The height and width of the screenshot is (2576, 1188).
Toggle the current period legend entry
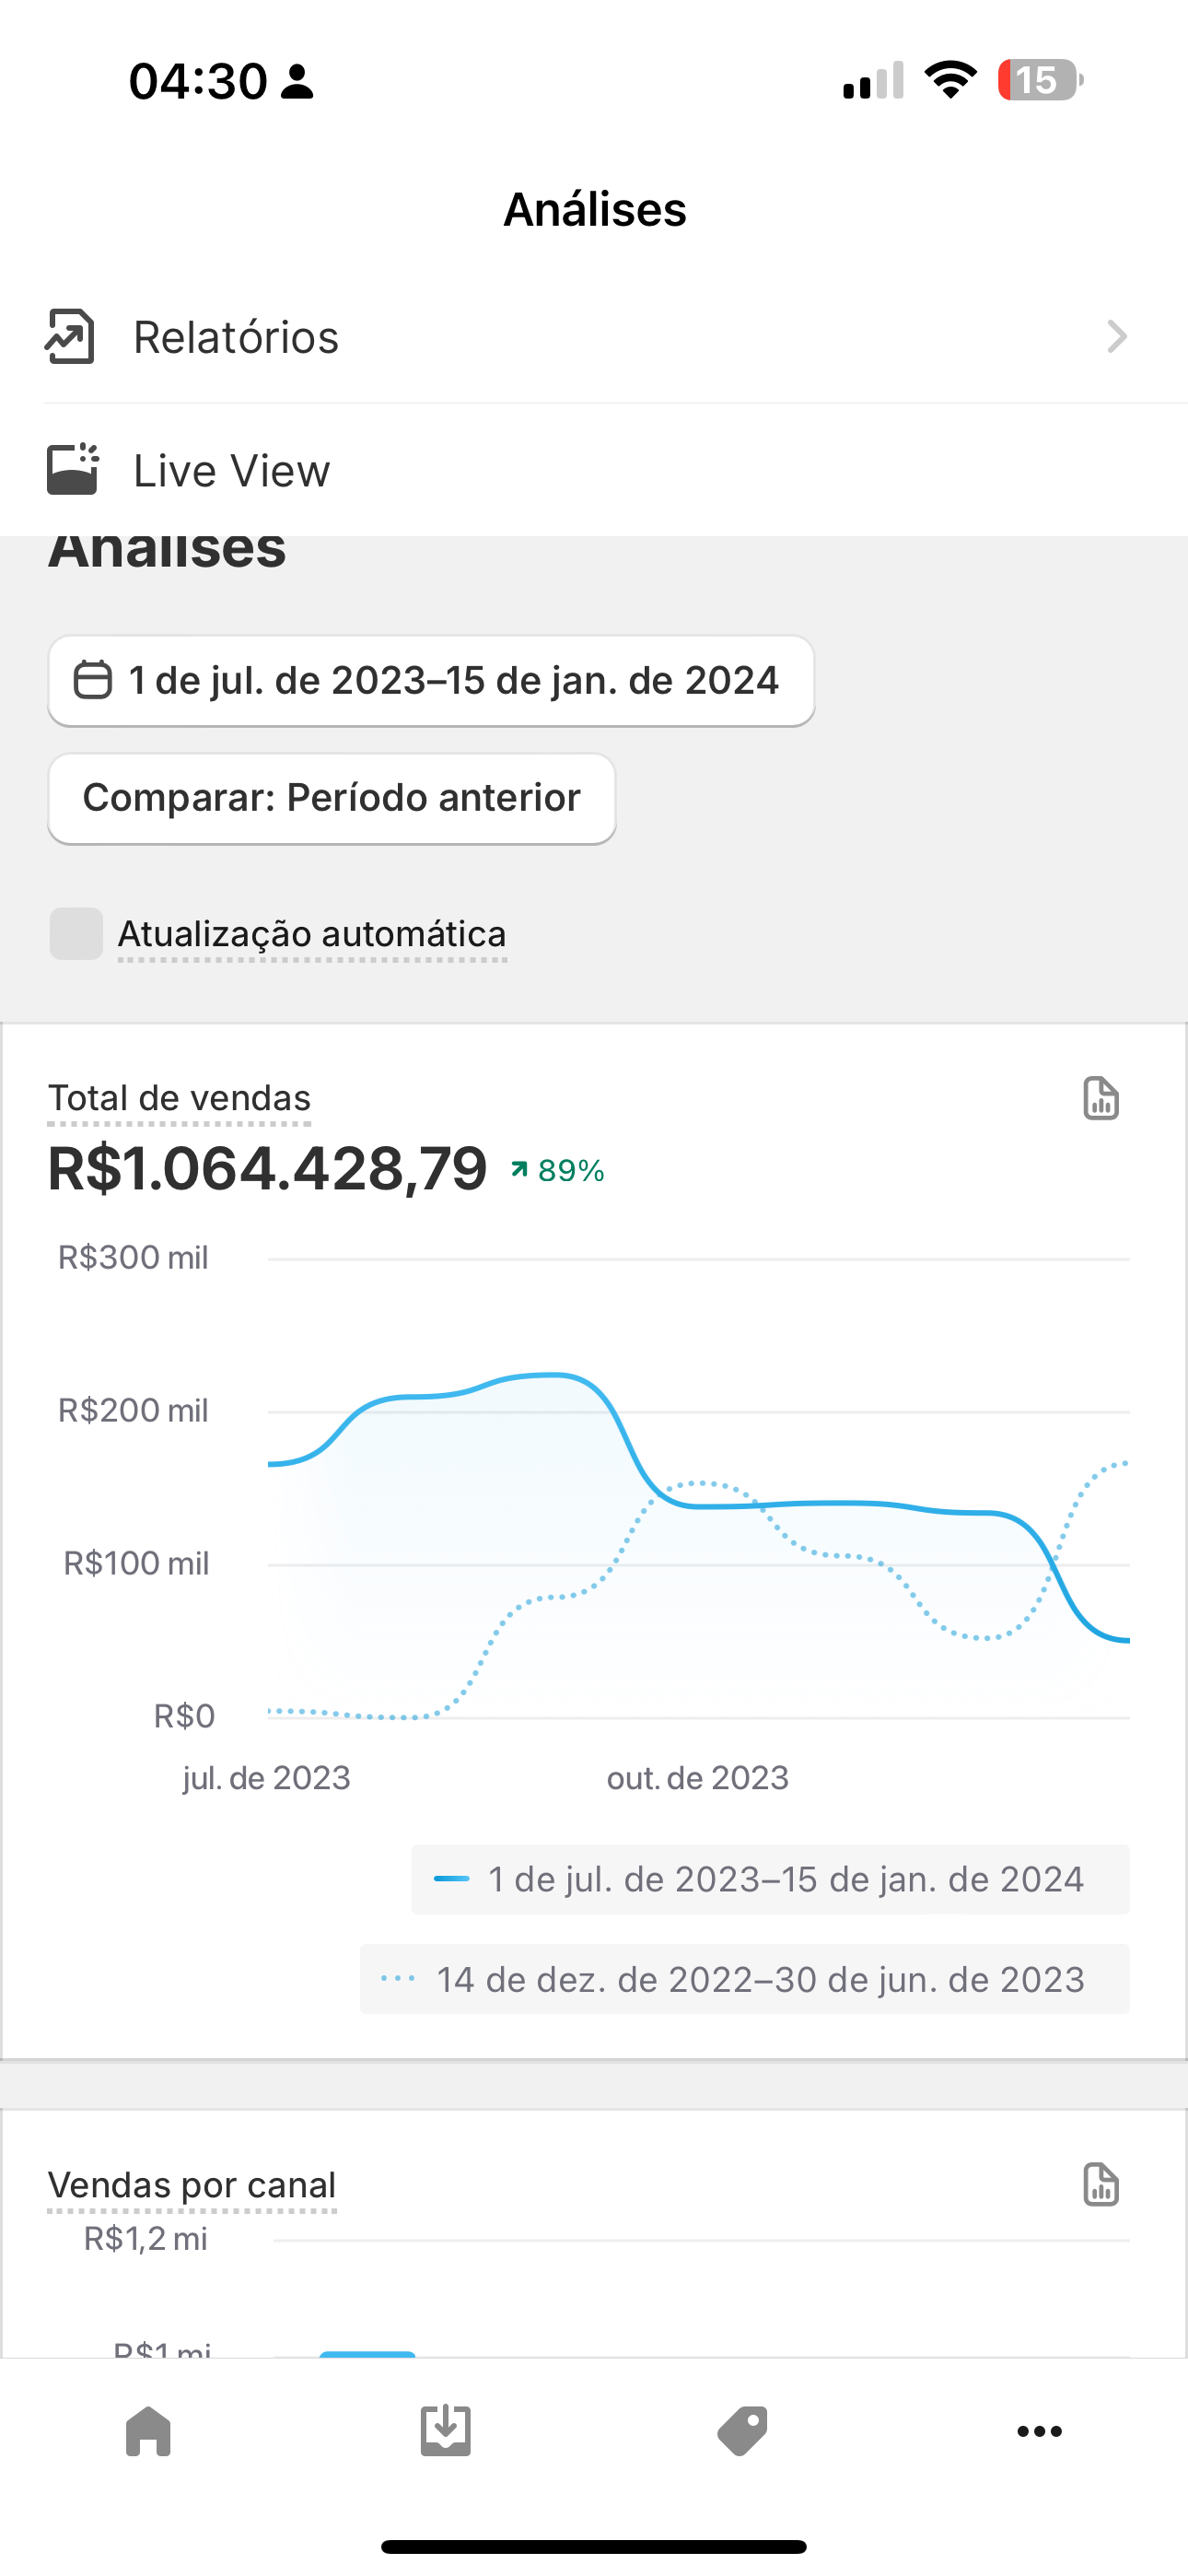770,1879
